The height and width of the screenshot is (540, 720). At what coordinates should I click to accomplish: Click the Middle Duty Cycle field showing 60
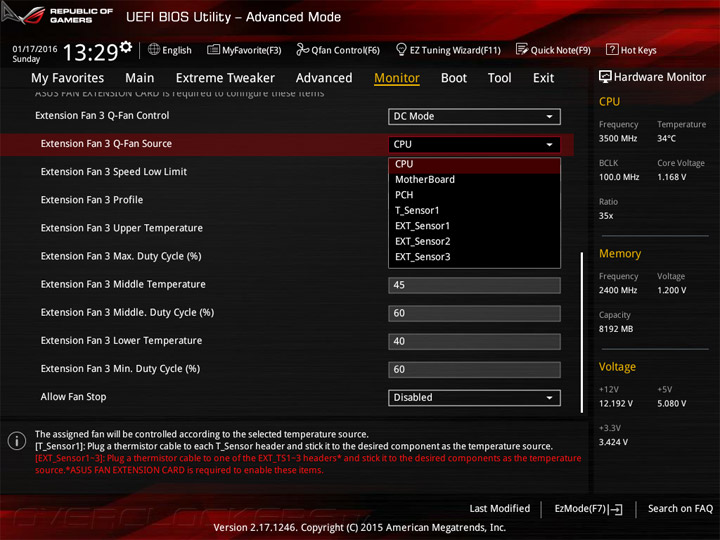tap(474, 313)
